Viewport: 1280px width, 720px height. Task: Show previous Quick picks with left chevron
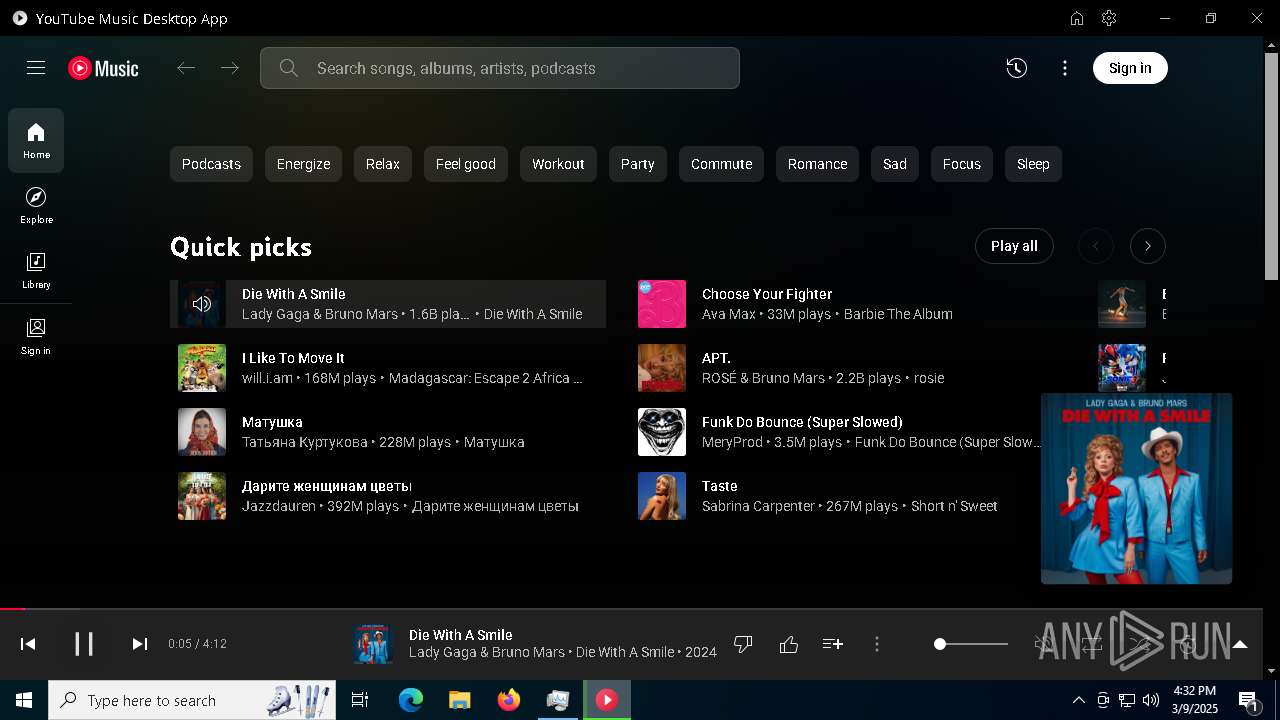1096,246
